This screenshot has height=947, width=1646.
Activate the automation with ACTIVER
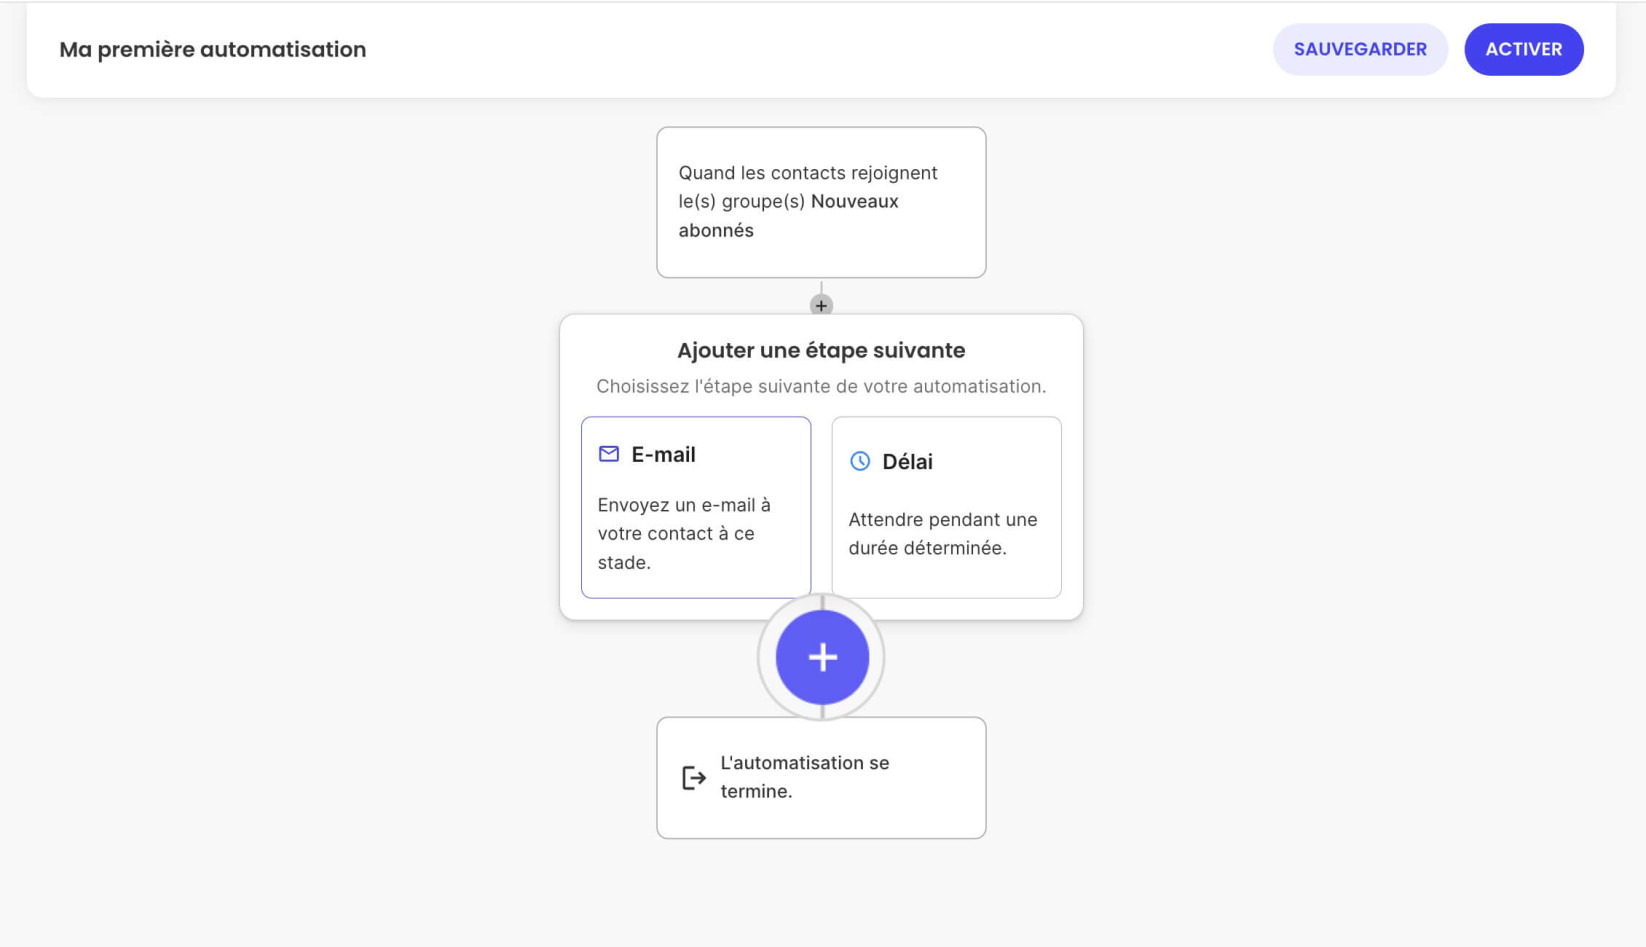point(1523,49)
